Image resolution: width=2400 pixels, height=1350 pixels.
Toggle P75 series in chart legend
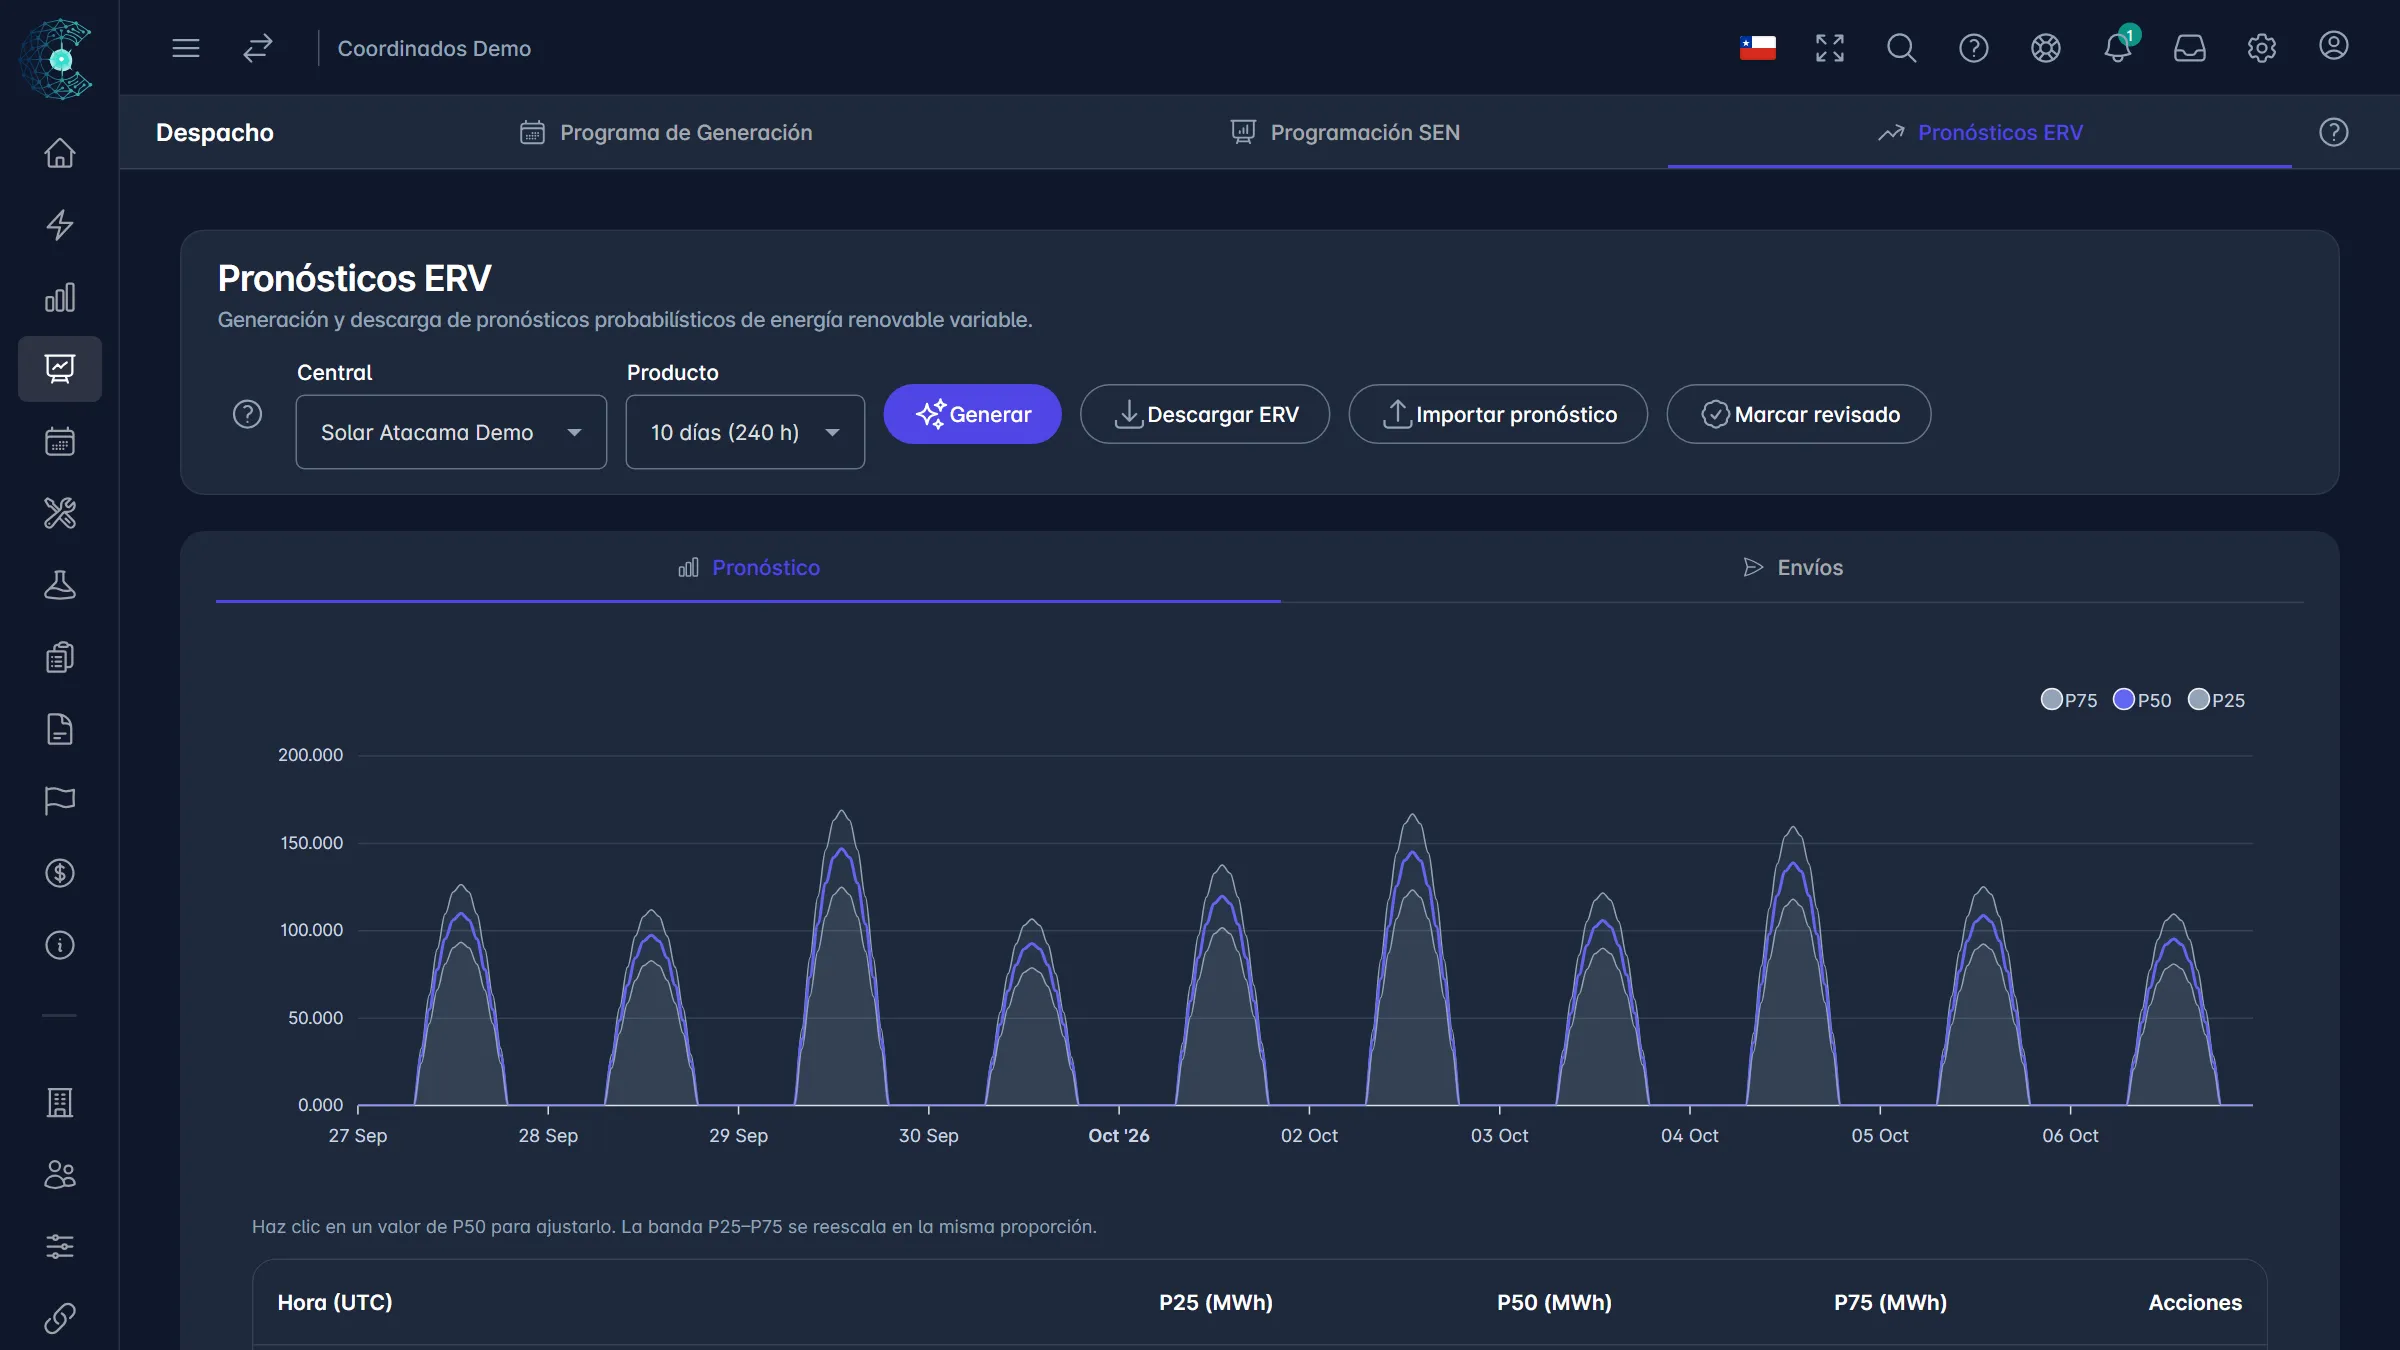point(2068,700)
